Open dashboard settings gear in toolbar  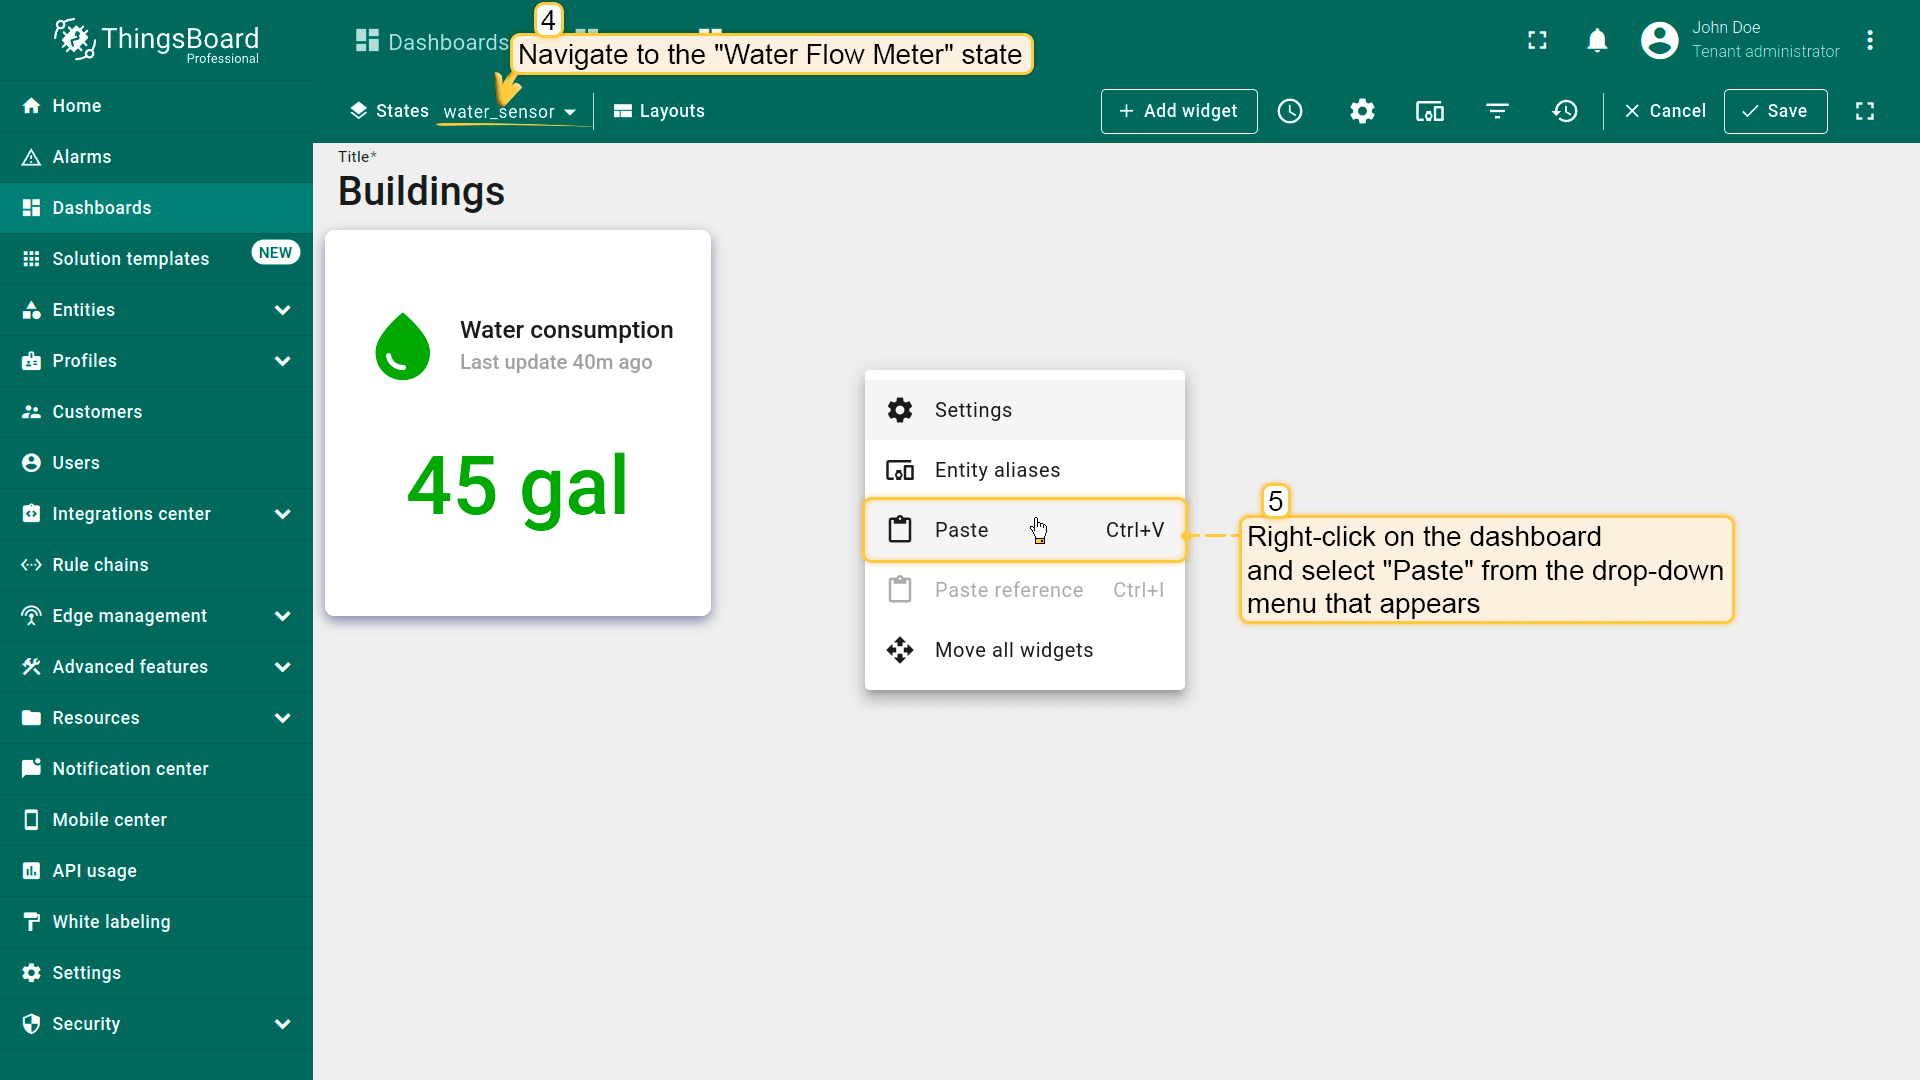[1362, 111]
